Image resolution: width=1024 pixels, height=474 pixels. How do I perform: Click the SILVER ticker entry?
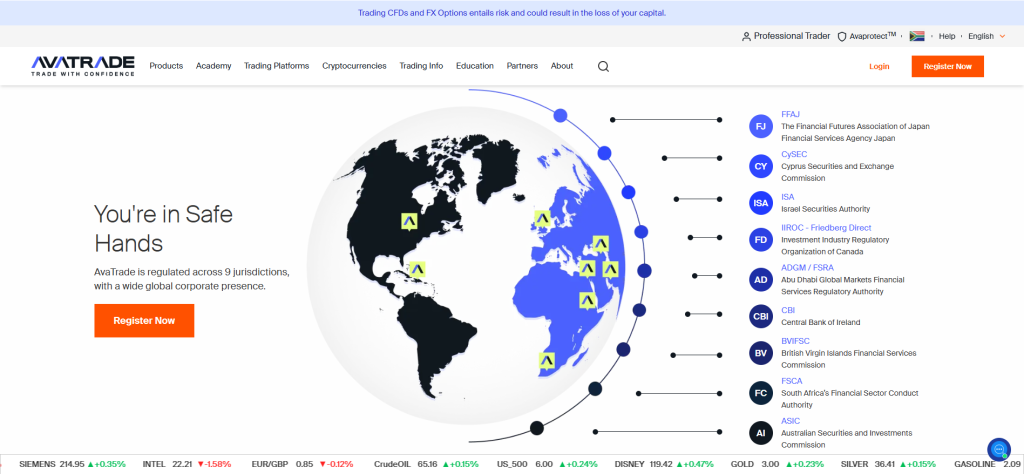pos(888,464)
